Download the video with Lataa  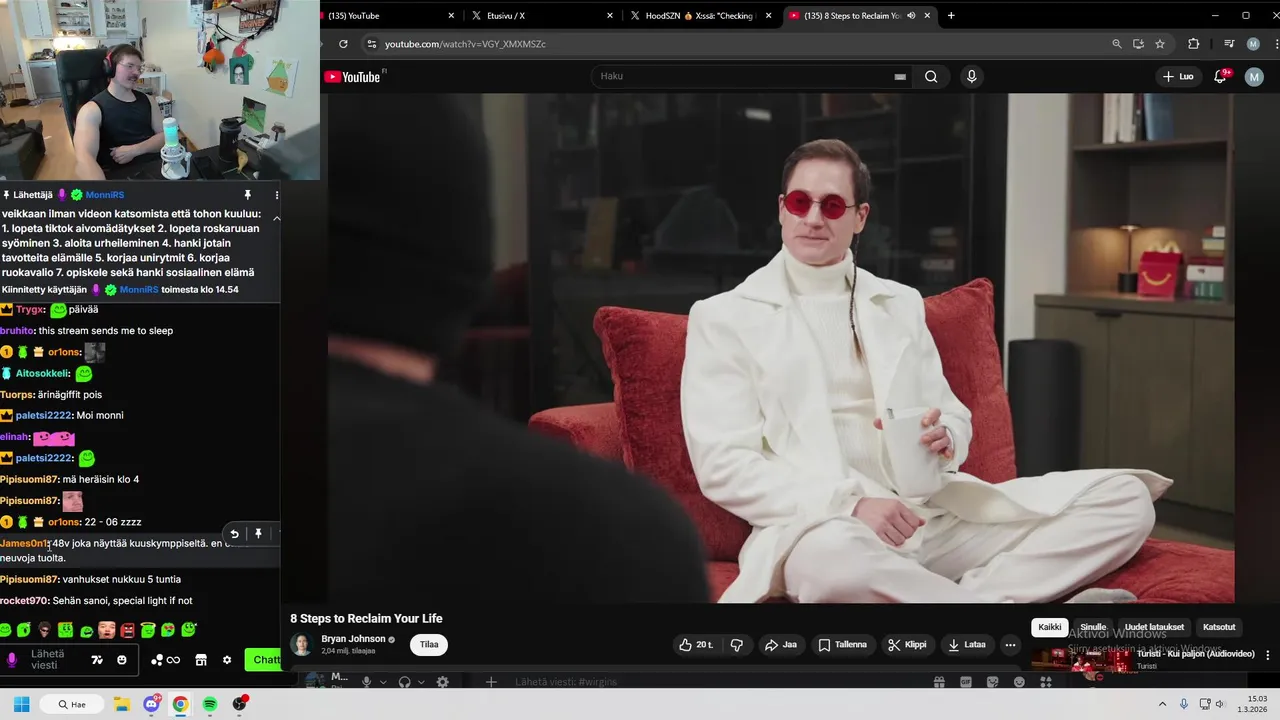click(967, 645)
